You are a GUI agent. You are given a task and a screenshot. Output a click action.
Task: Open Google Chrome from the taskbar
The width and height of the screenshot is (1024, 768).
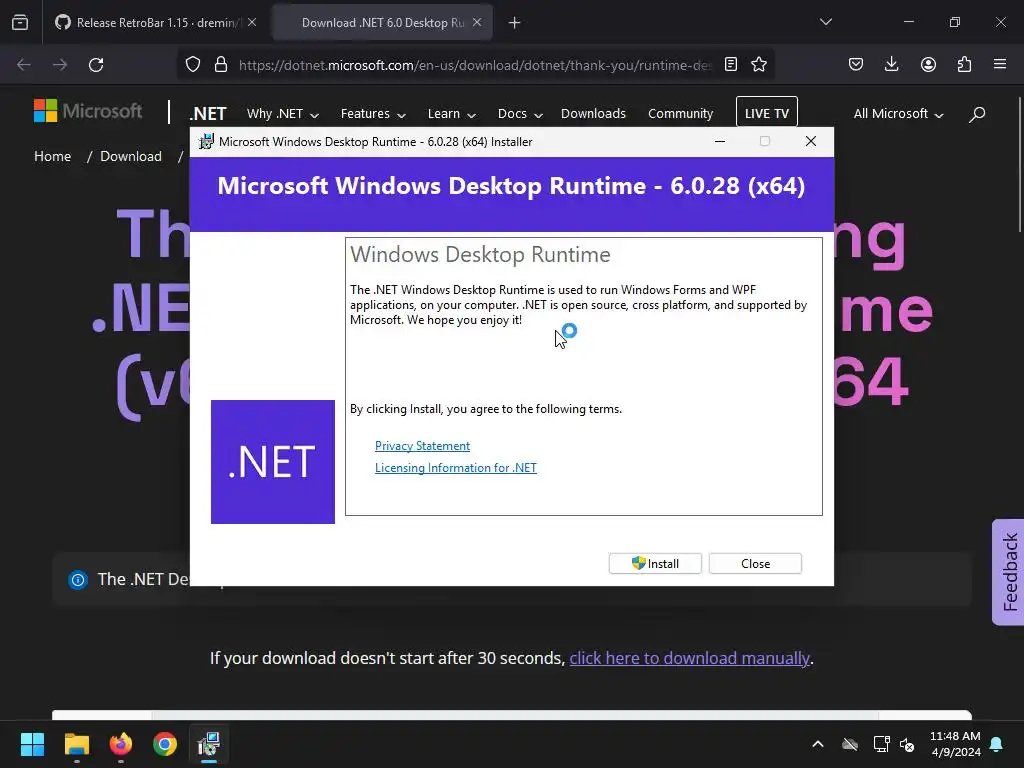pos(165,744)
